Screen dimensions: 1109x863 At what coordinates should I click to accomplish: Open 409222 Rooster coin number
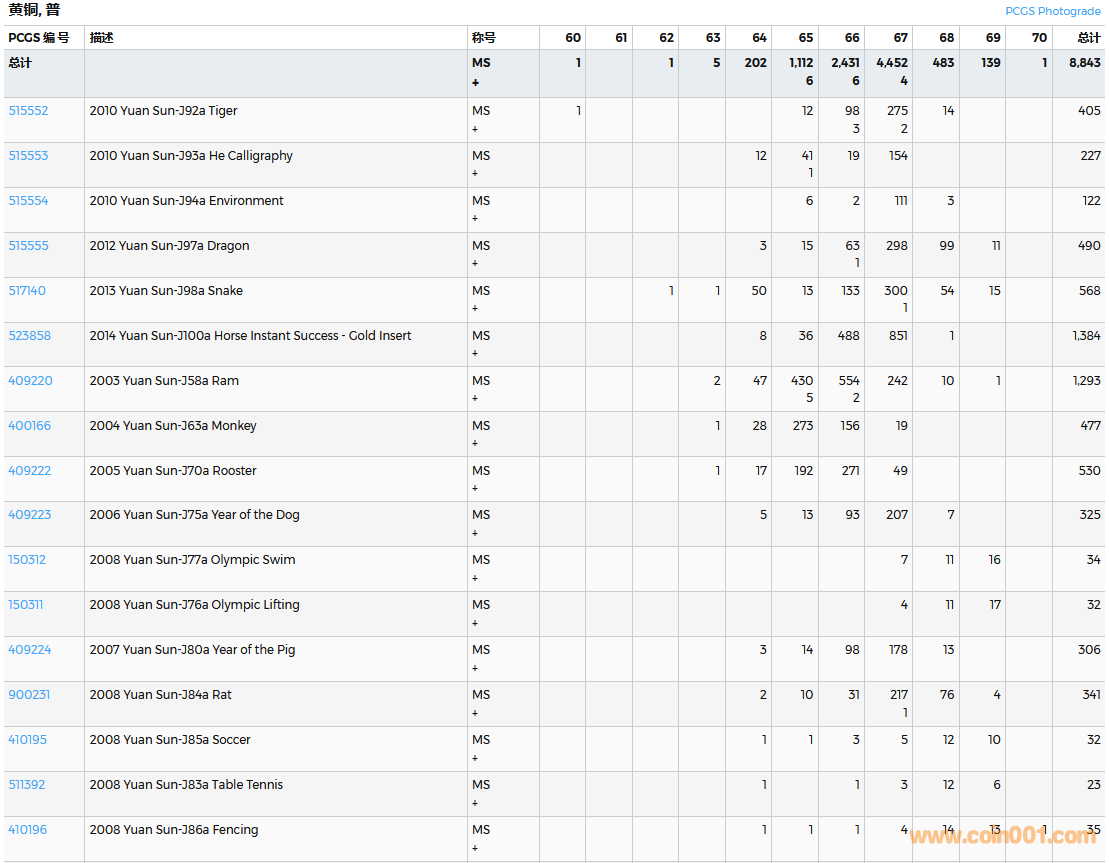tap(29, 471)
